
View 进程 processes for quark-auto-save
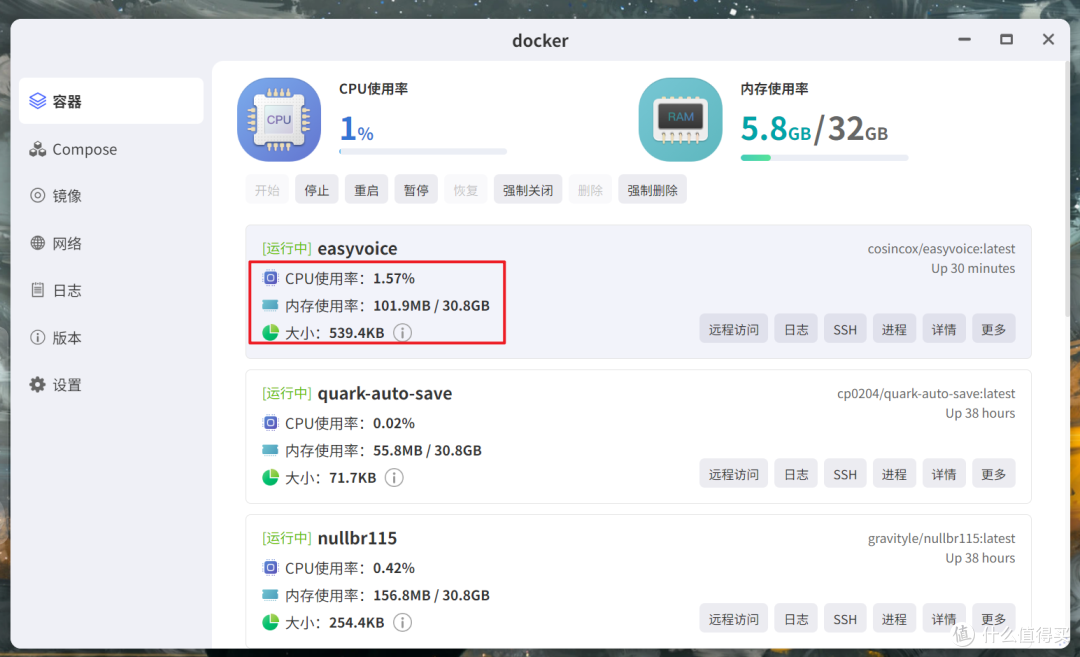[894, 474]
